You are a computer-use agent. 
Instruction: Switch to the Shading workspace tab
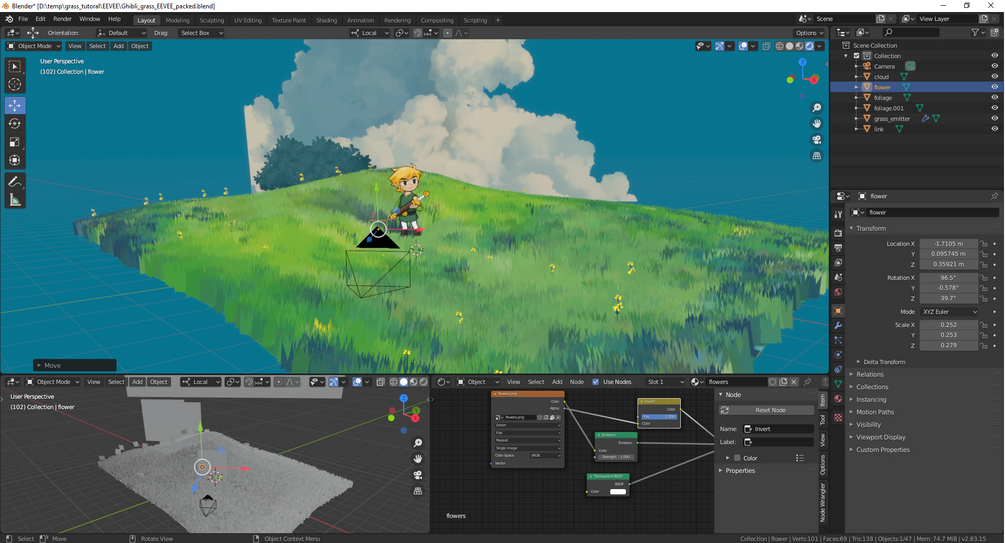326,21
